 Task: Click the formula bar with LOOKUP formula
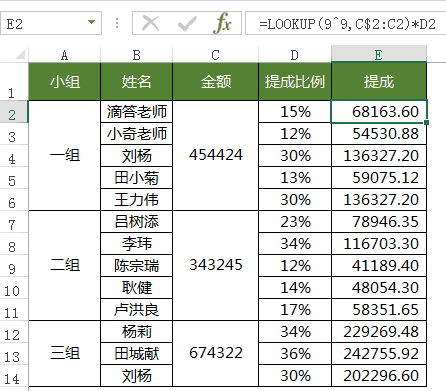point(346,23)
